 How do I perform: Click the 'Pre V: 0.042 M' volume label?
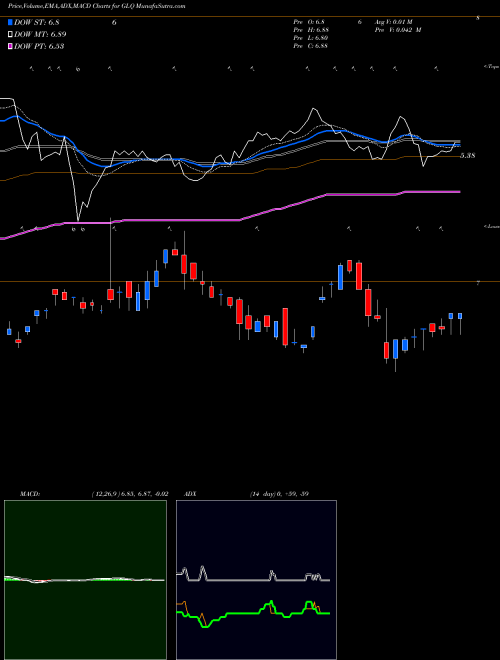point(398,30)
